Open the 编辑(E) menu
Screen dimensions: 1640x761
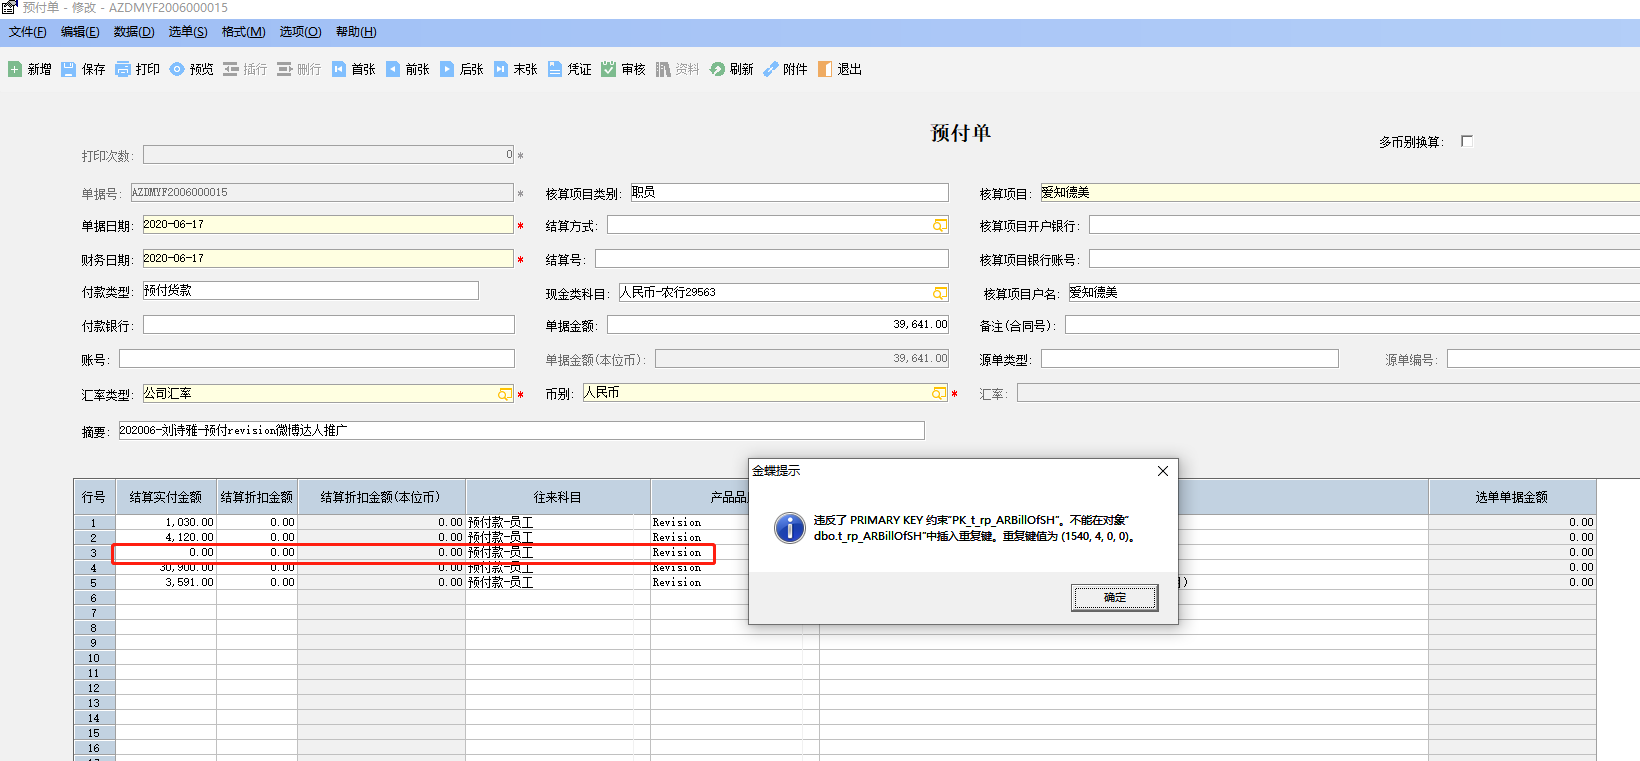(x=80, y=32)
